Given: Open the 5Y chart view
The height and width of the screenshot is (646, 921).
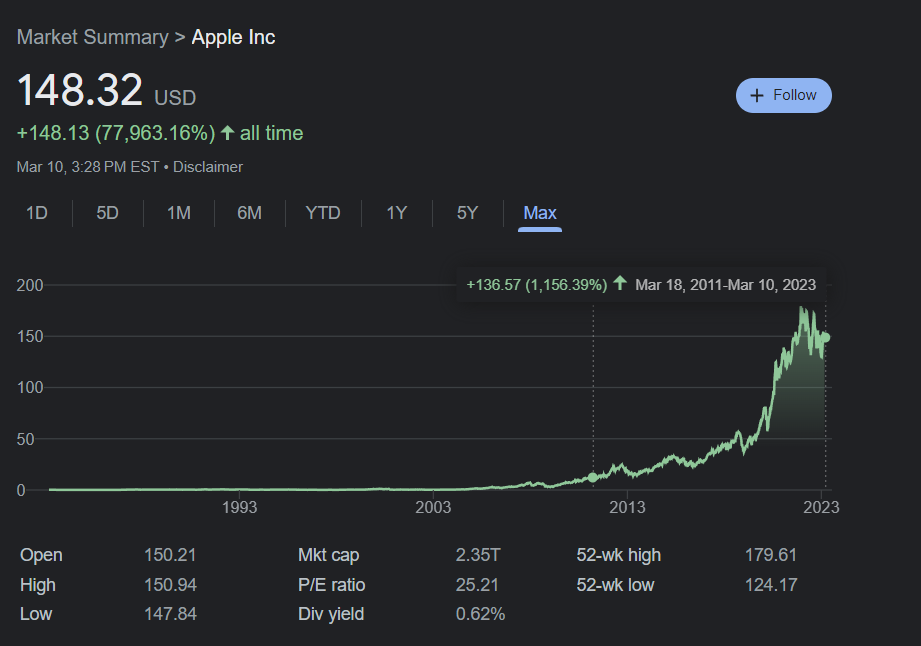Looking at the screenshot, I should pyautogui.click(x=467, y=213).
